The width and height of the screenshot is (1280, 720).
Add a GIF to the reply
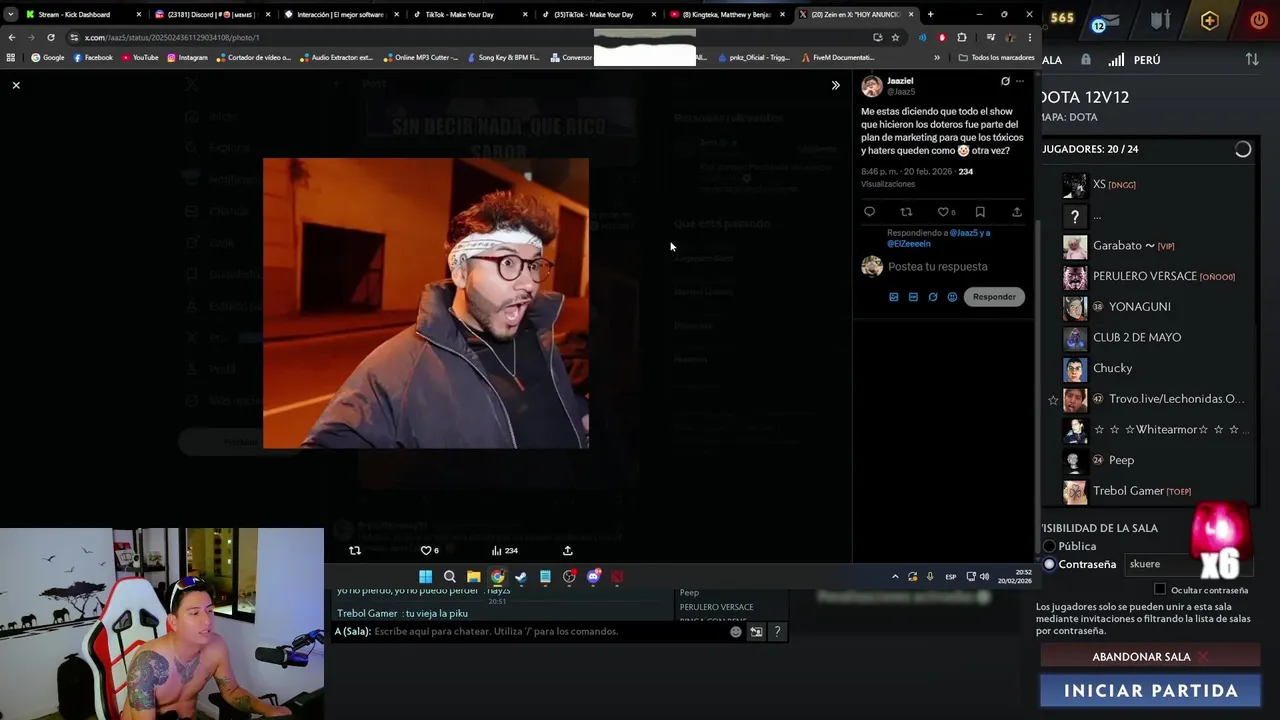pos(913,297)
